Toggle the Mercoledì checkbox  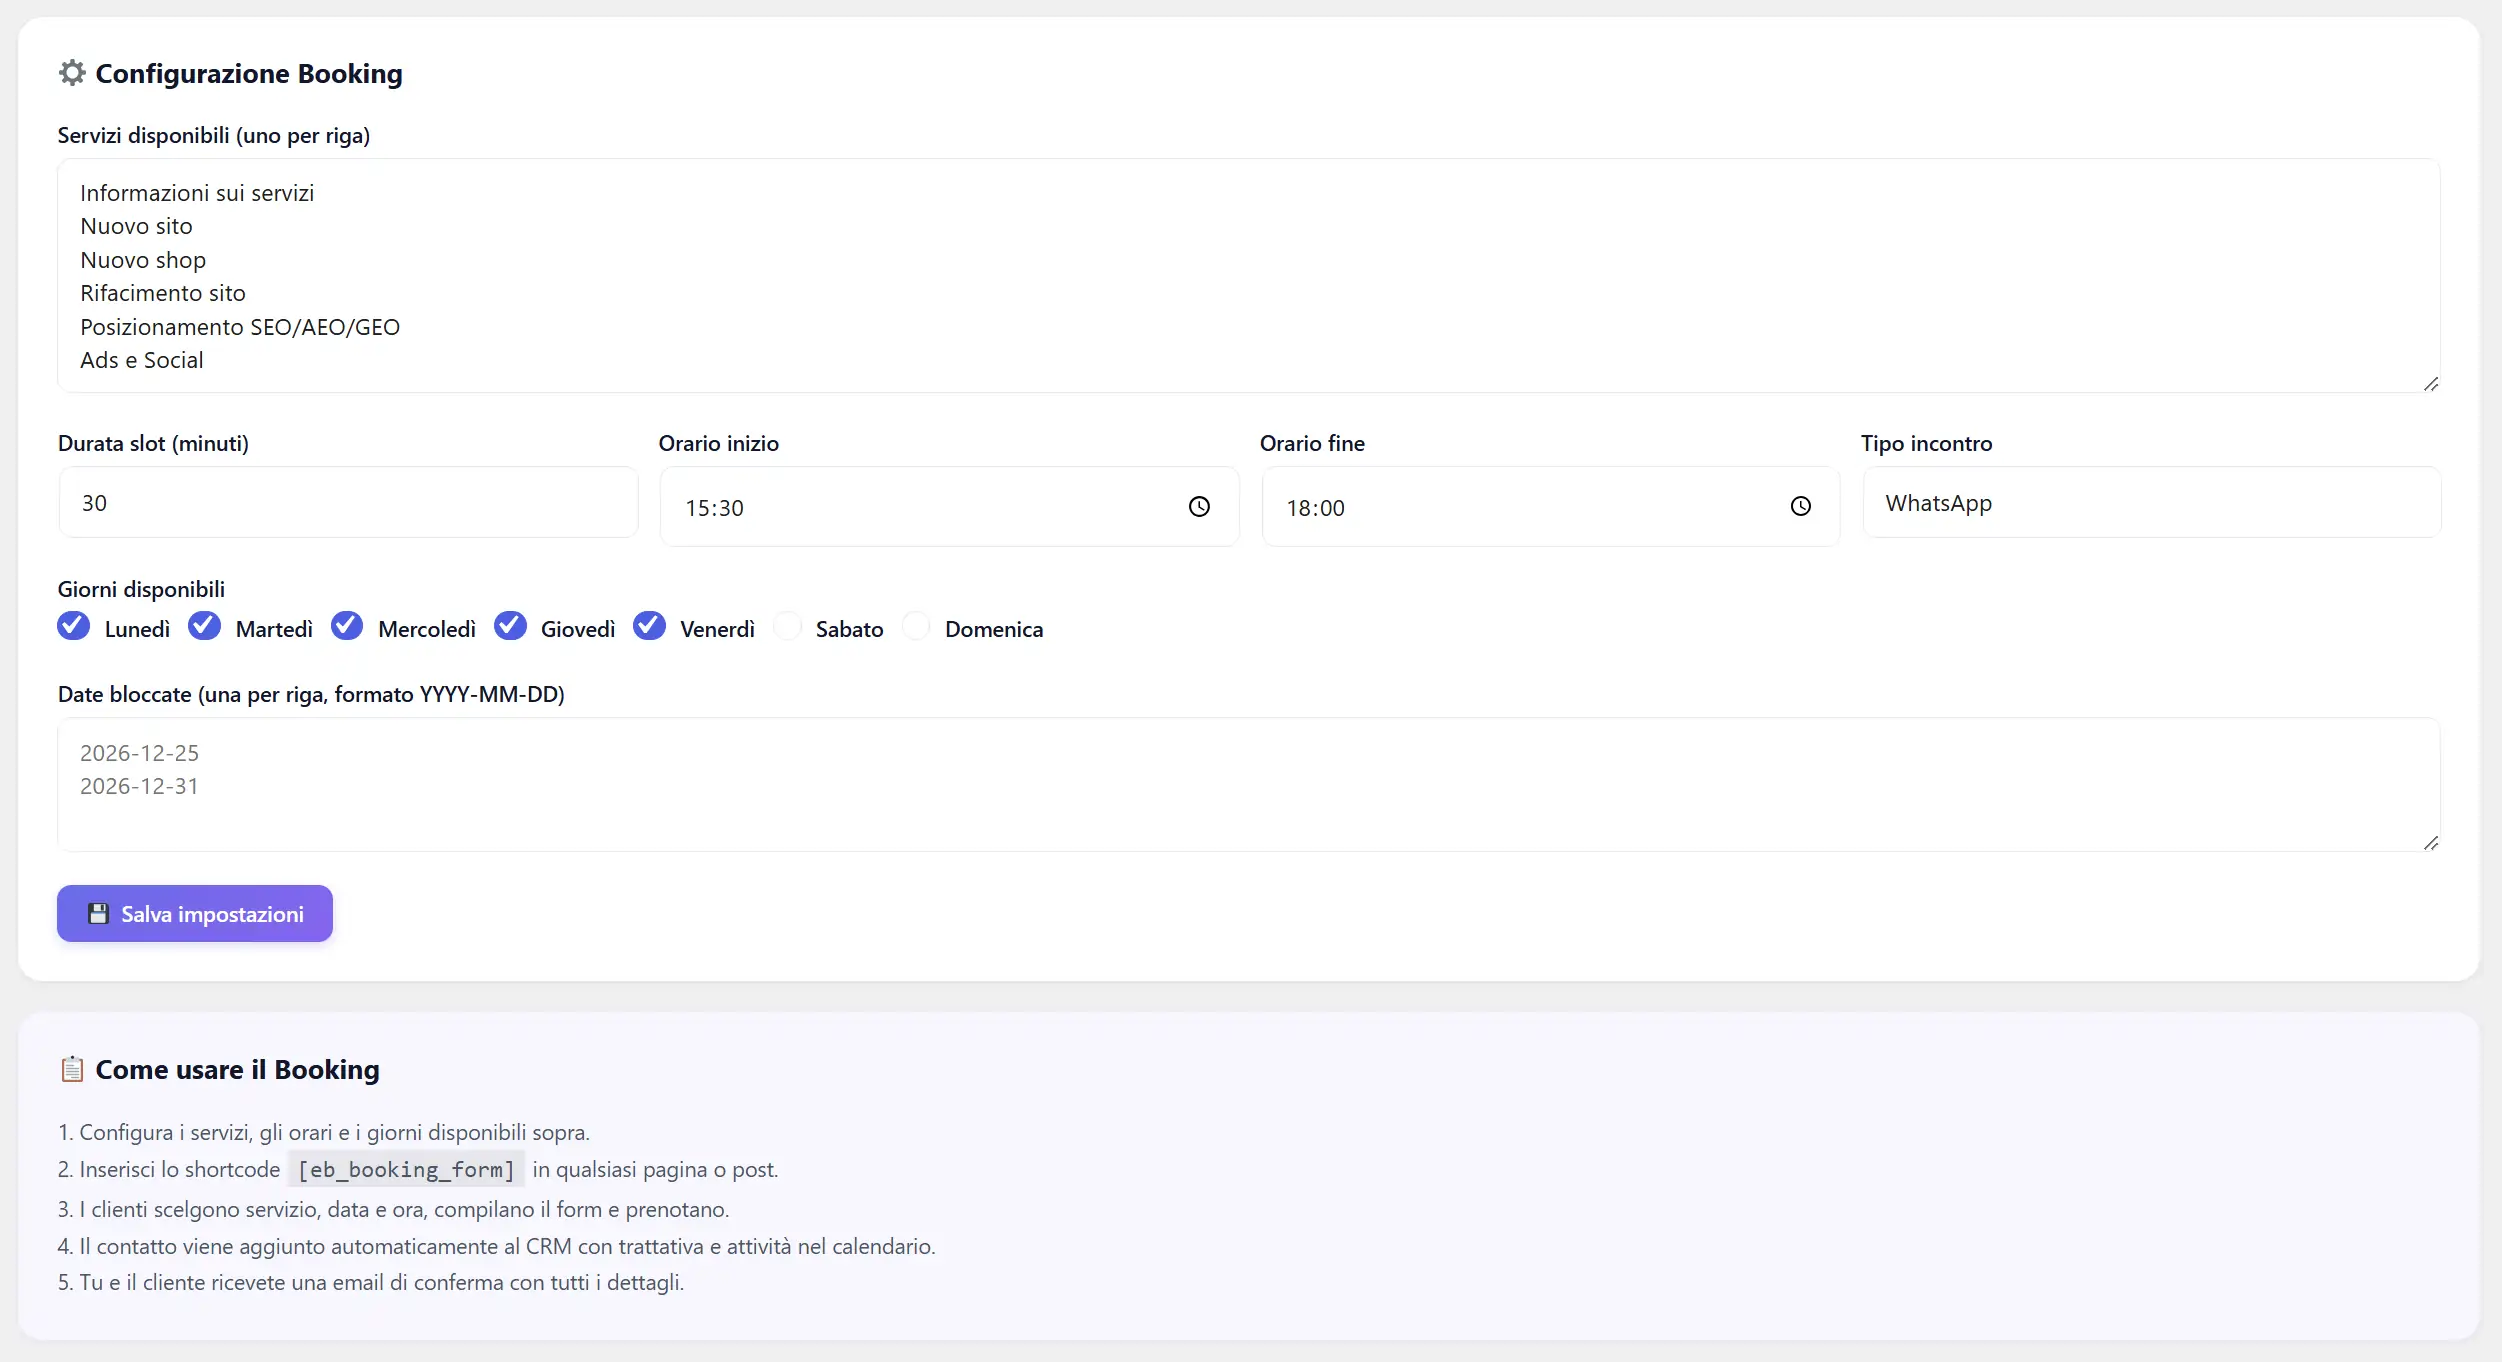click(347, 625)
